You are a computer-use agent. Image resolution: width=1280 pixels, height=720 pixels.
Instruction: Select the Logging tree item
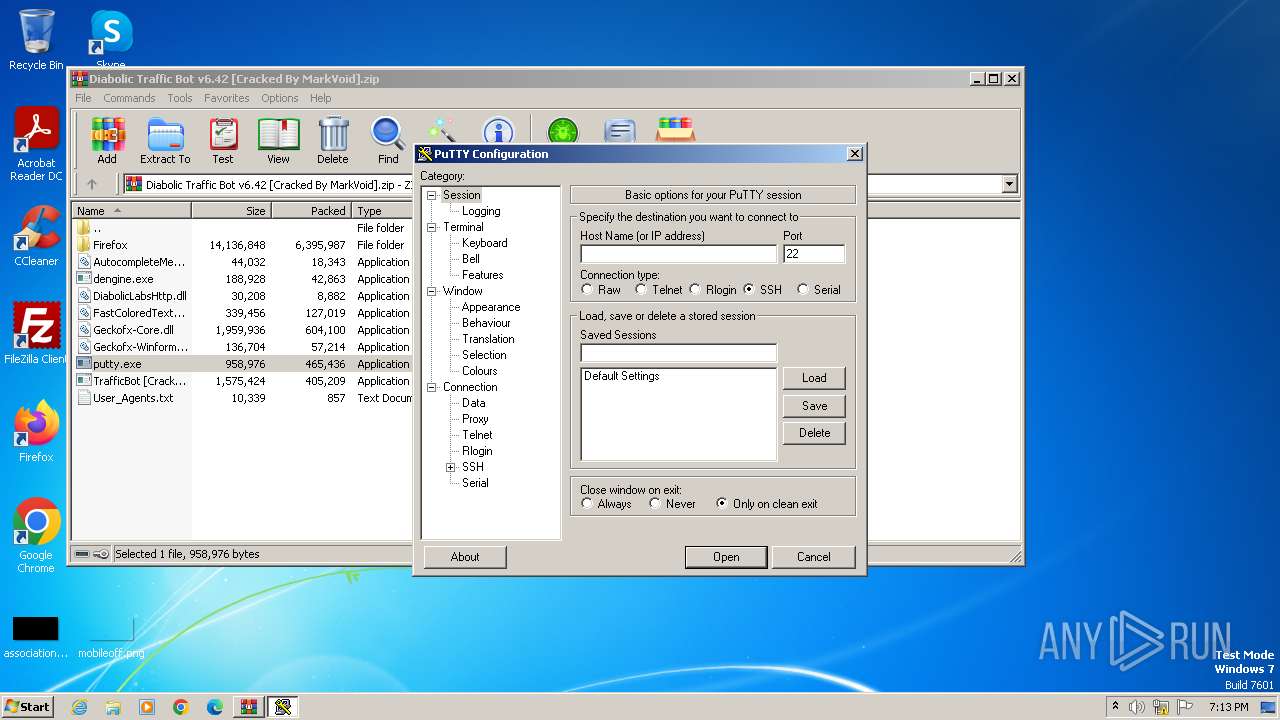pos(481,211)
